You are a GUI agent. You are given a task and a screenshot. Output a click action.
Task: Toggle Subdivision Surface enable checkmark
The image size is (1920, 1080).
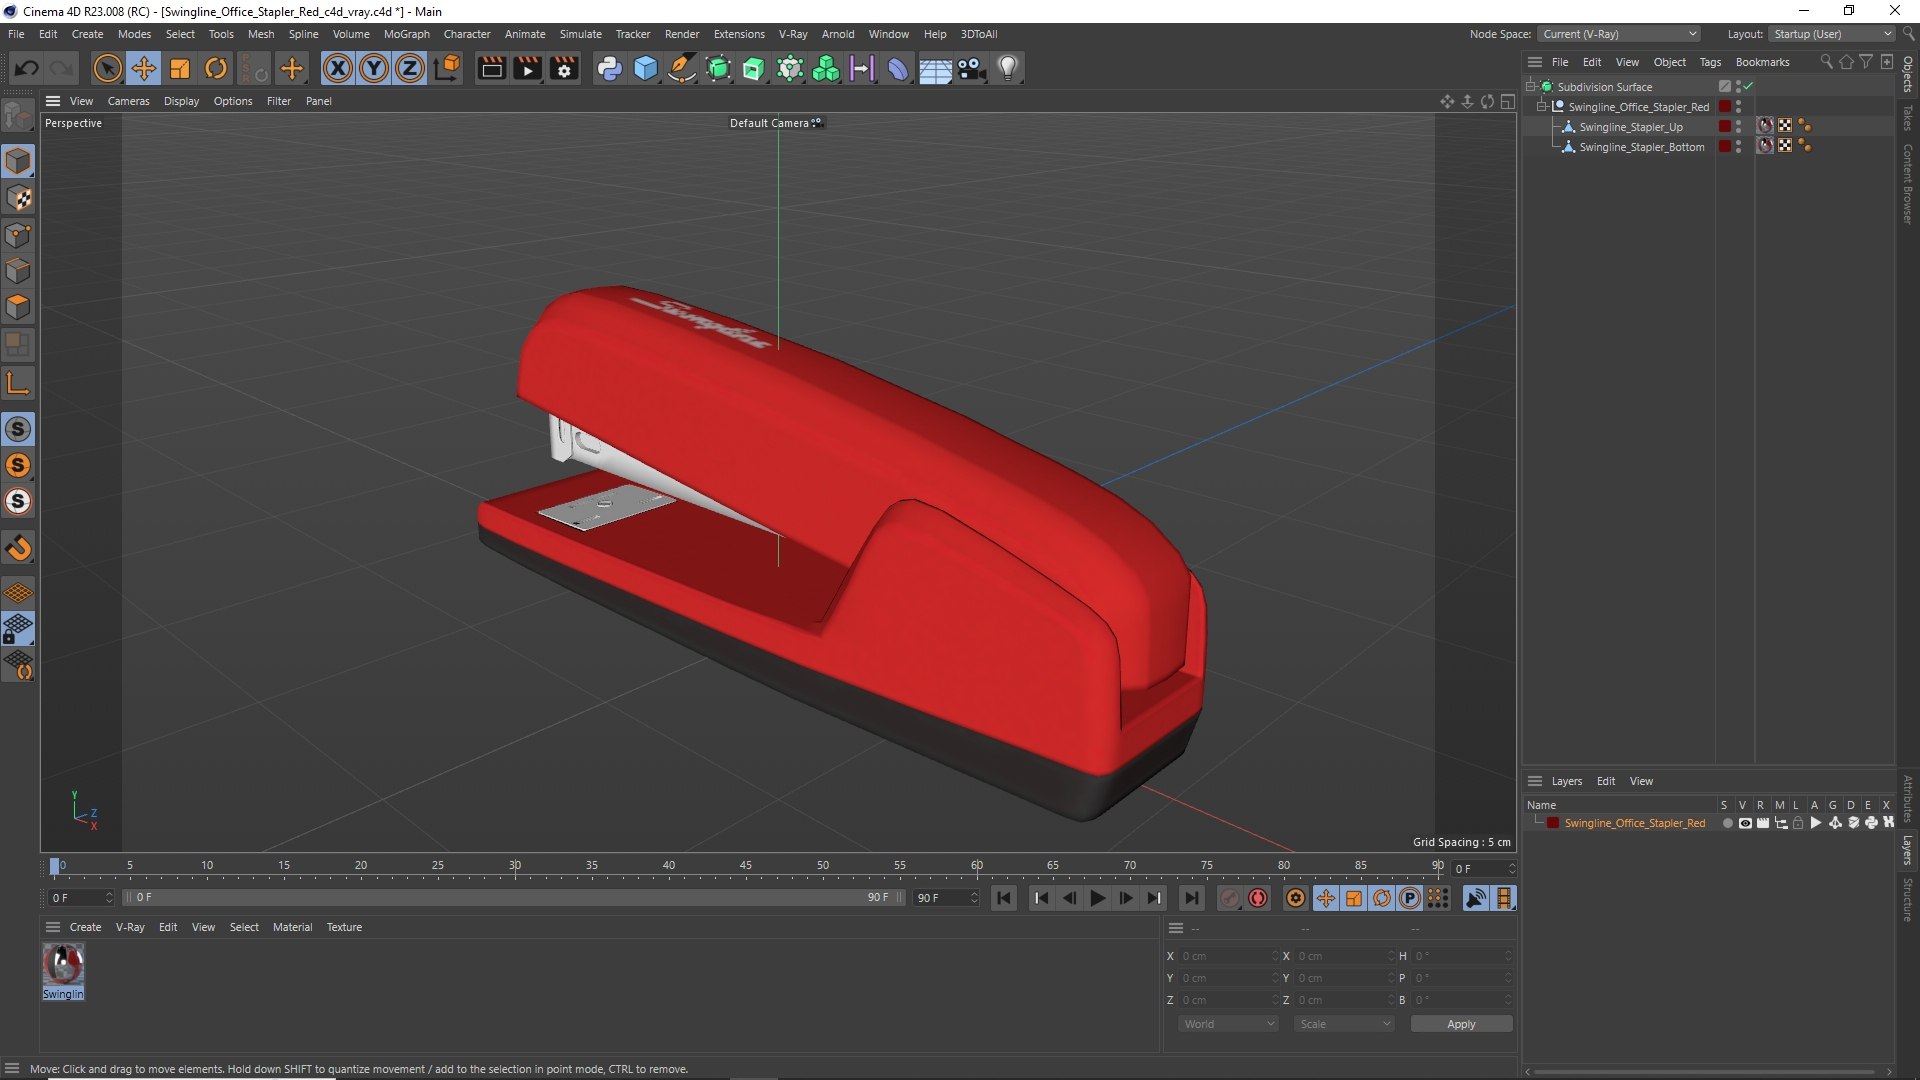(x=1749, y=87)
